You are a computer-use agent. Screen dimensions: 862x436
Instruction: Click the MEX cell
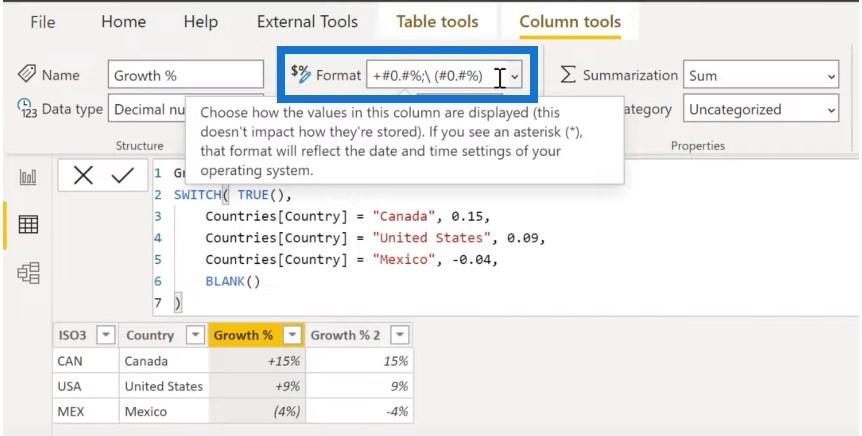click(x=86, y=411)
